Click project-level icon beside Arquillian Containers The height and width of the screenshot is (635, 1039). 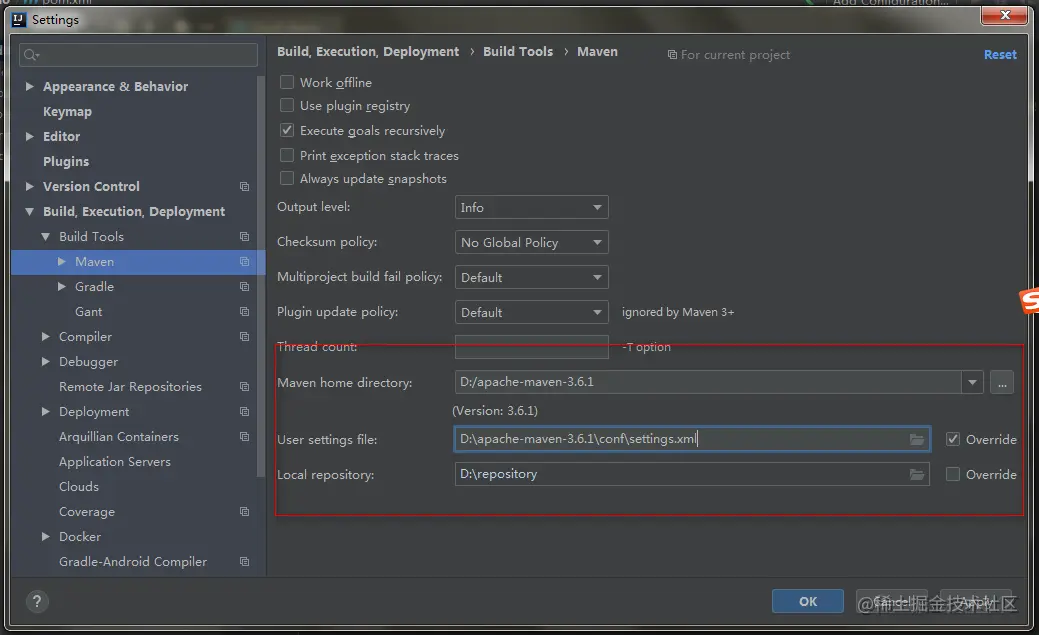pyautogui.click(x=245, y=437)
